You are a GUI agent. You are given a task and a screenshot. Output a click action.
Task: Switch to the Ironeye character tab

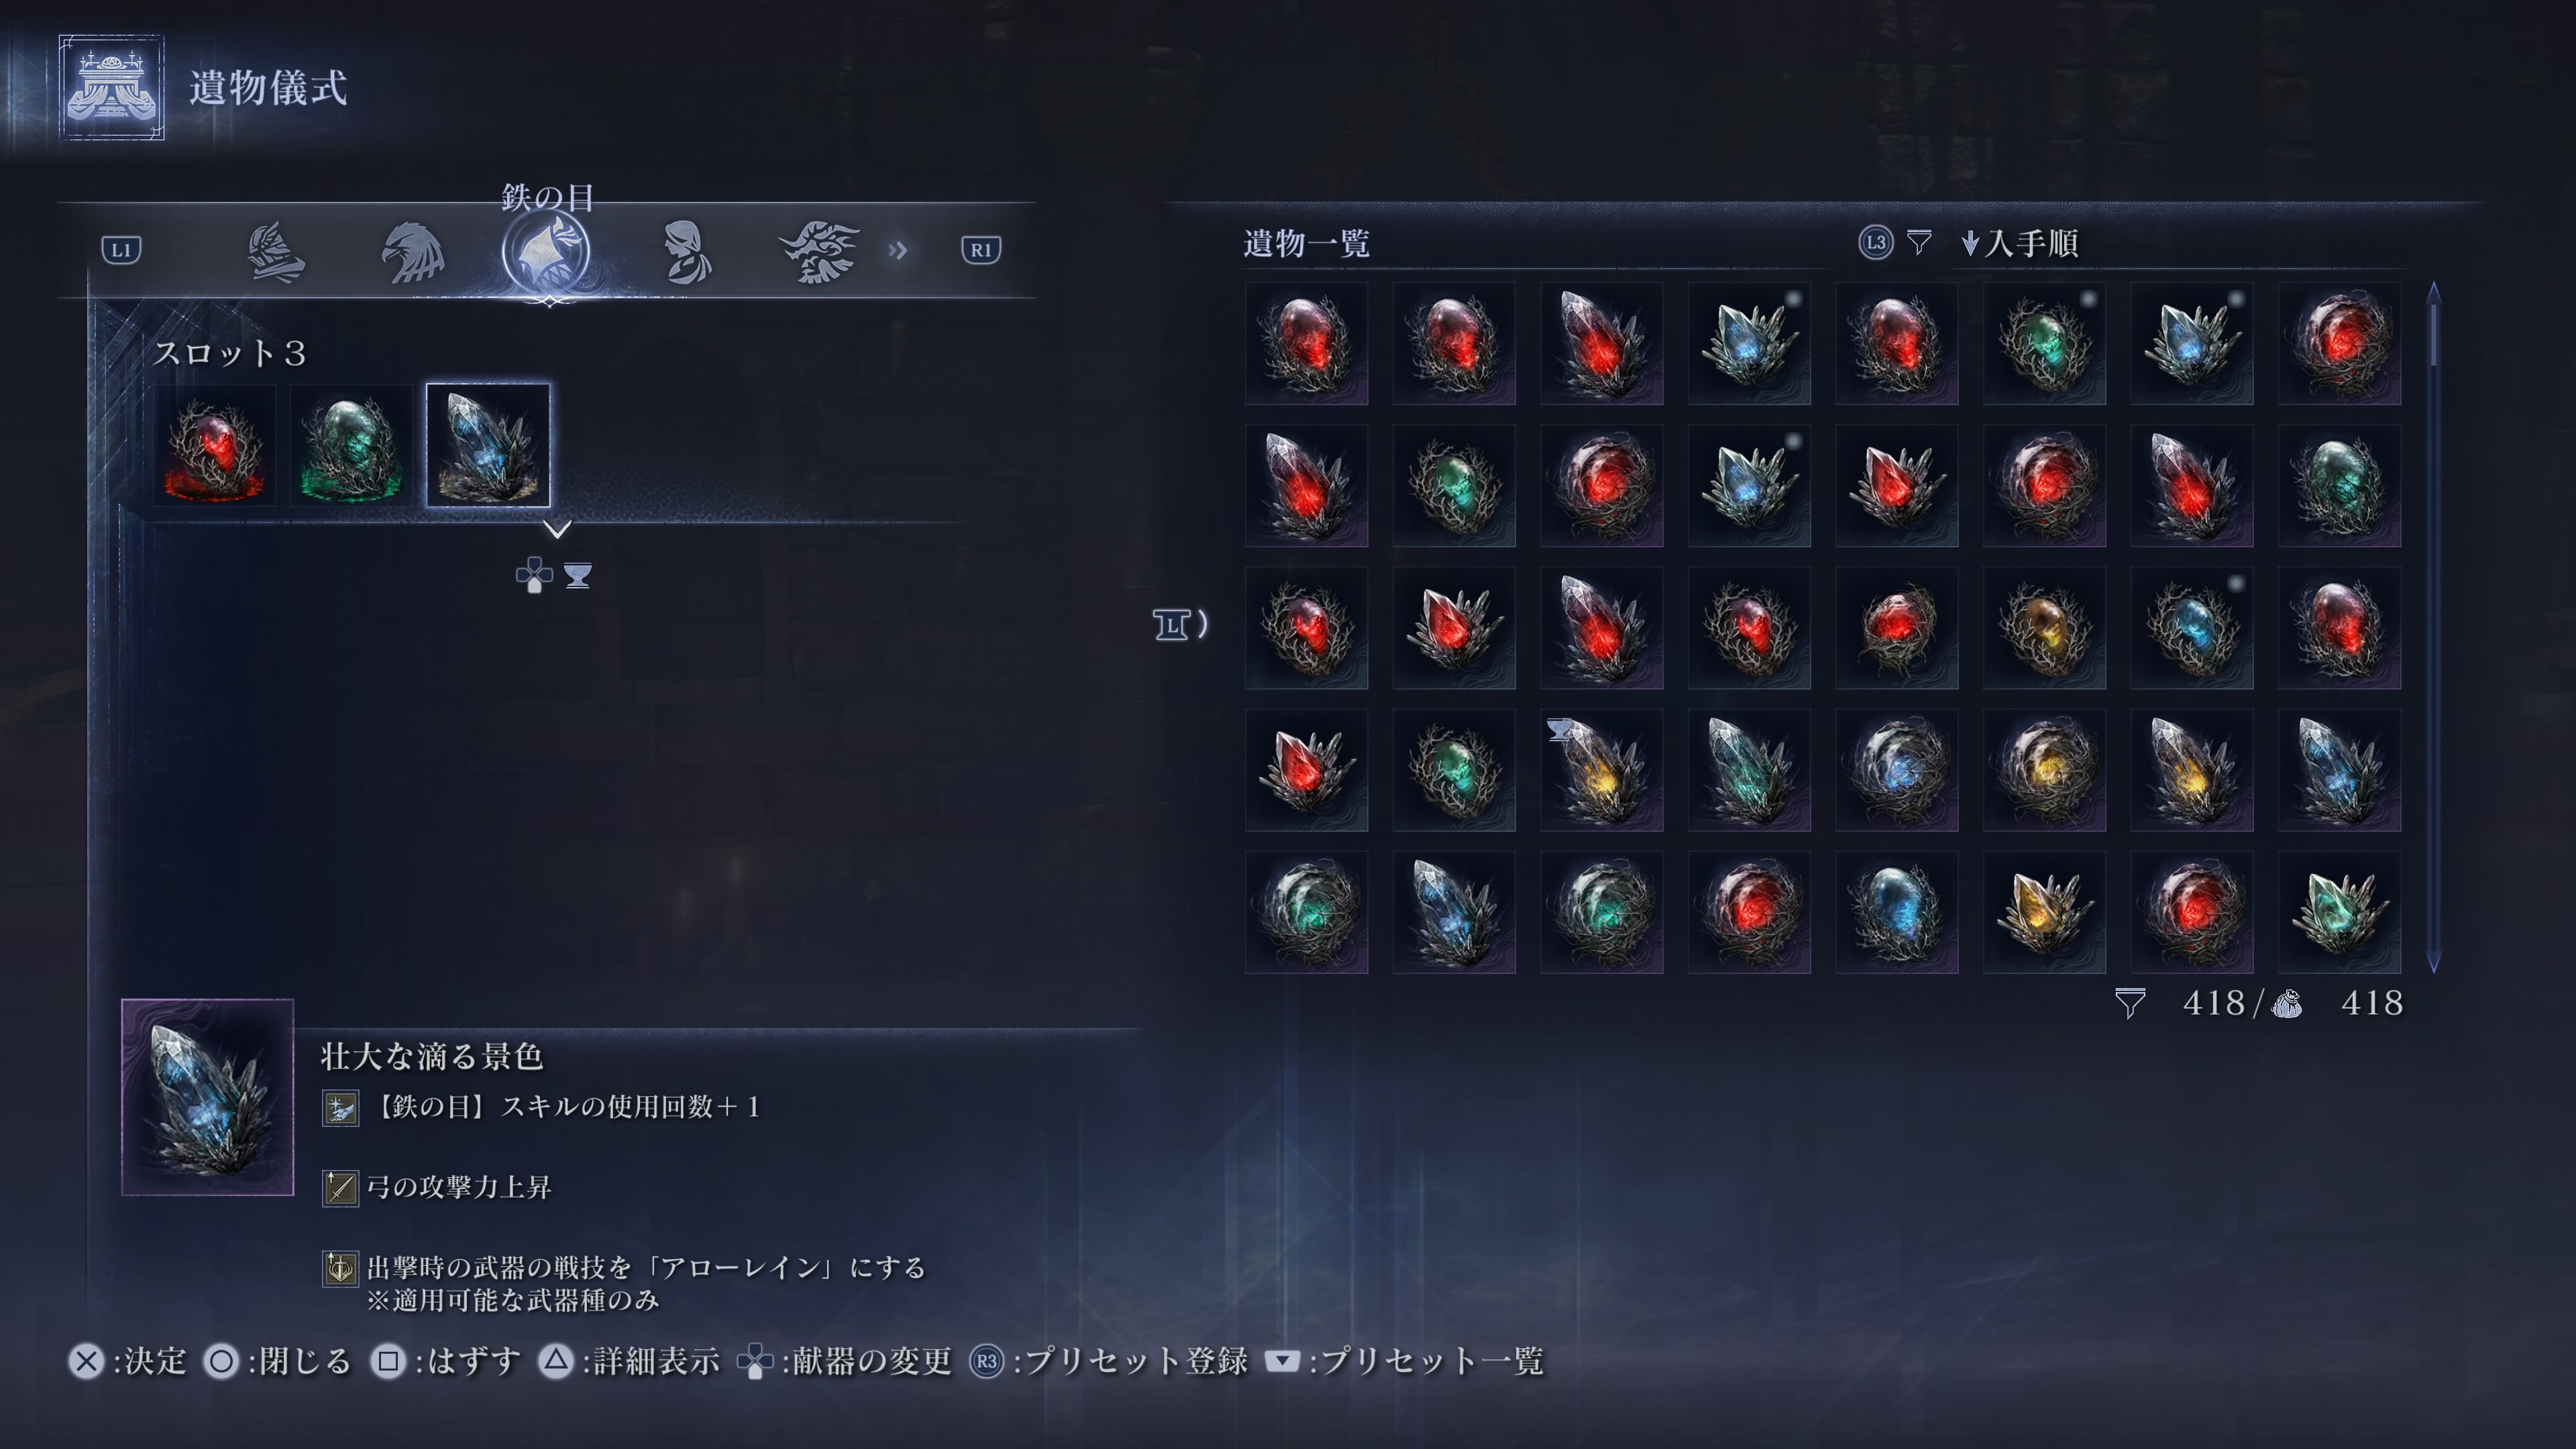546,252
